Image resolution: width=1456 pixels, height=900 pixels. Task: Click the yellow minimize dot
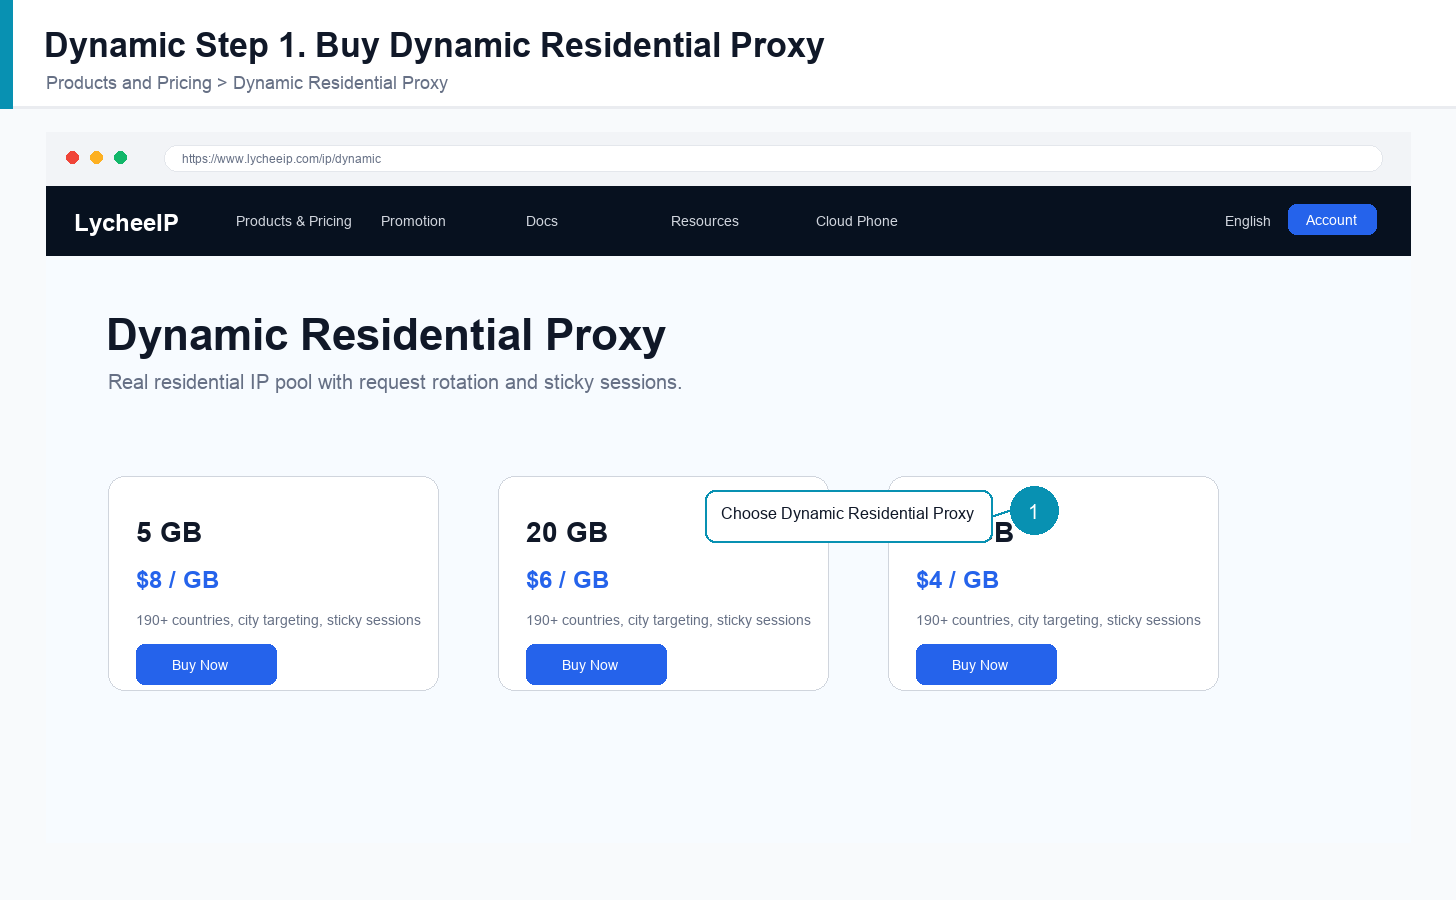(x=97, y=158)
